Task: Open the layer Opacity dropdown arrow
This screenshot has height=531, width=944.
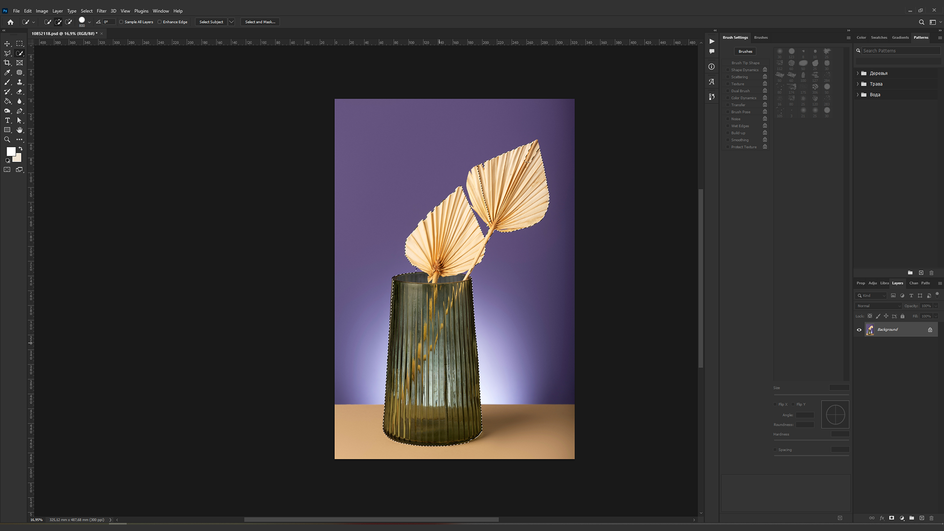Action: (936, 306)
